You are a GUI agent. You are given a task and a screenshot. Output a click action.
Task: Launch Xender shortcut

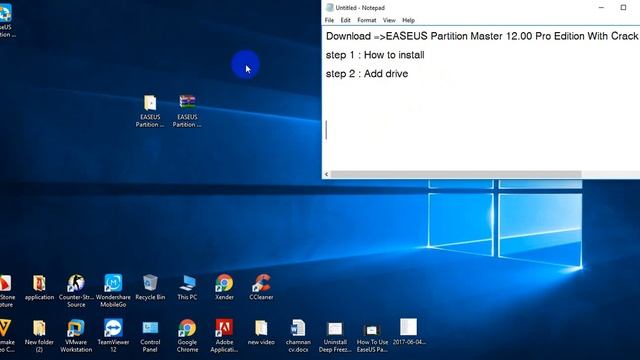point(224,283)
